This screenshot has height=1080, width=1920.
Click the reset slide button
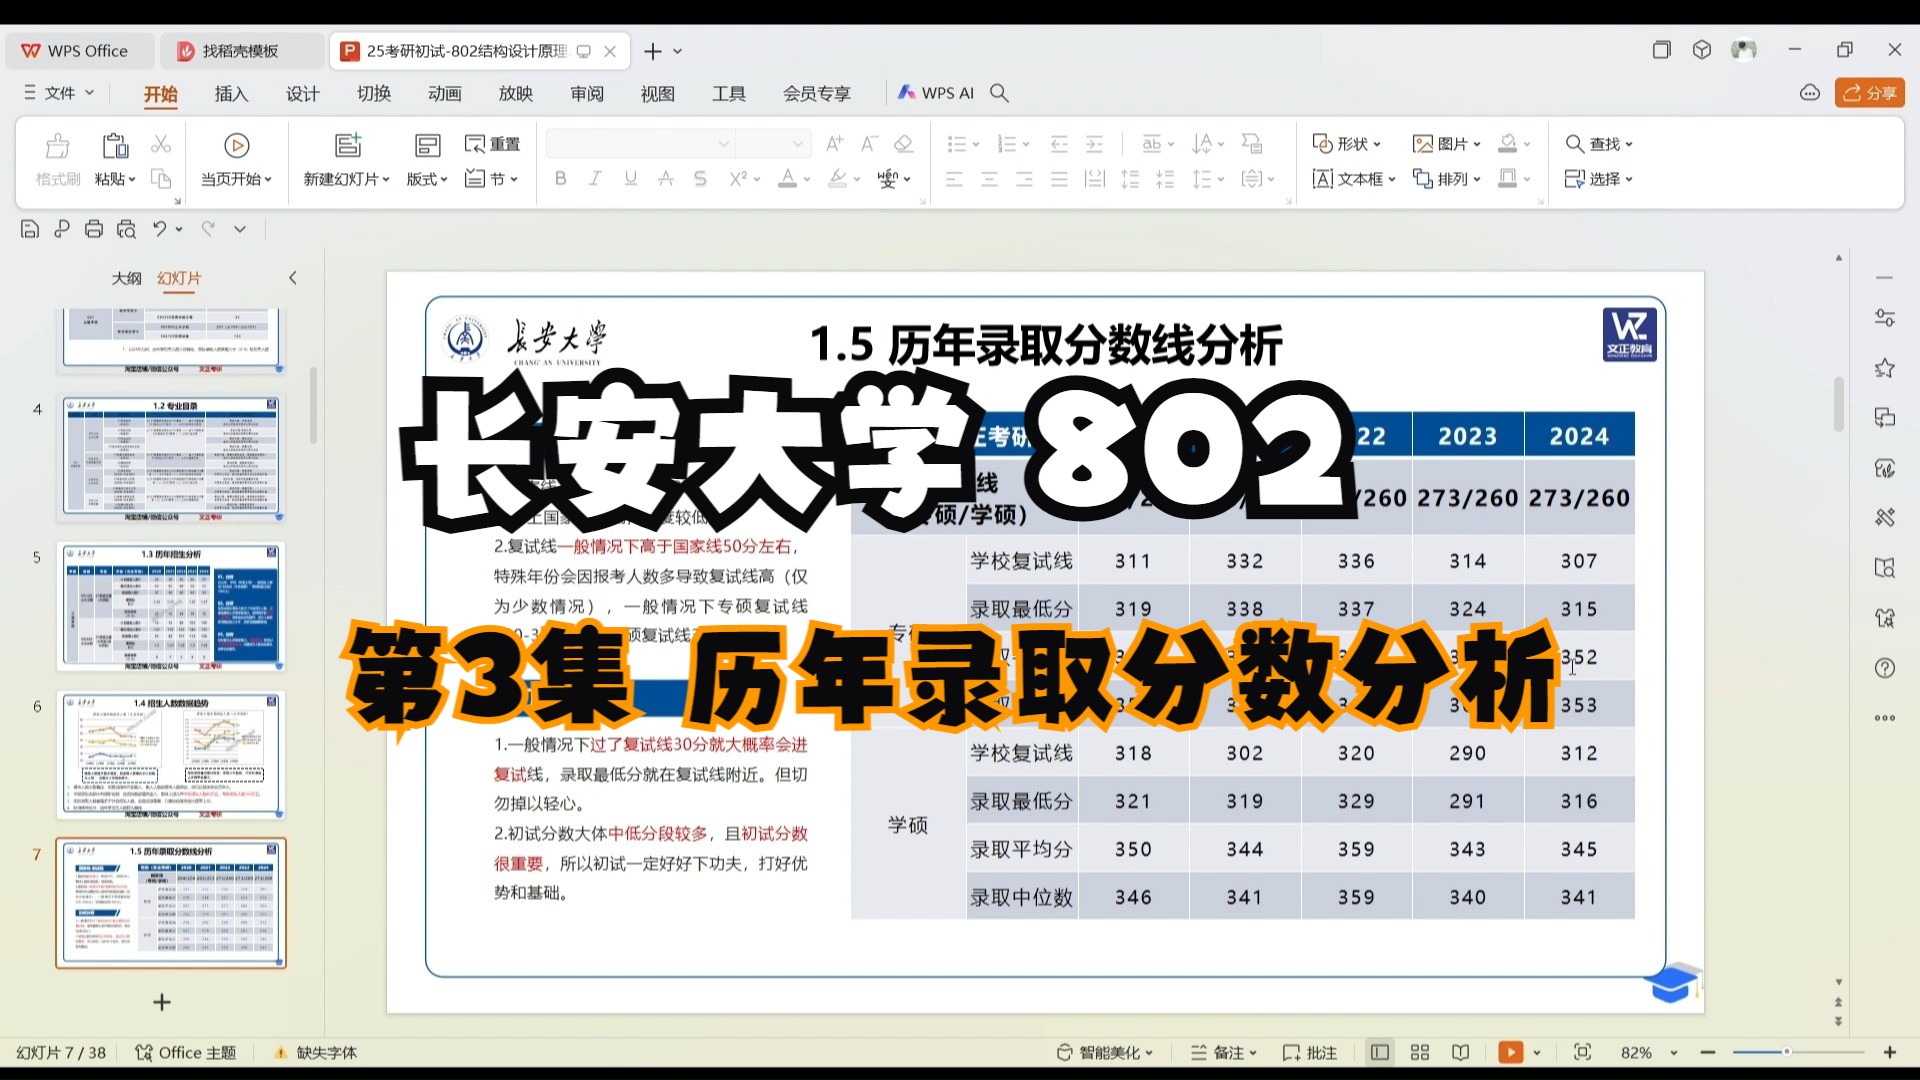coord(492,144)
